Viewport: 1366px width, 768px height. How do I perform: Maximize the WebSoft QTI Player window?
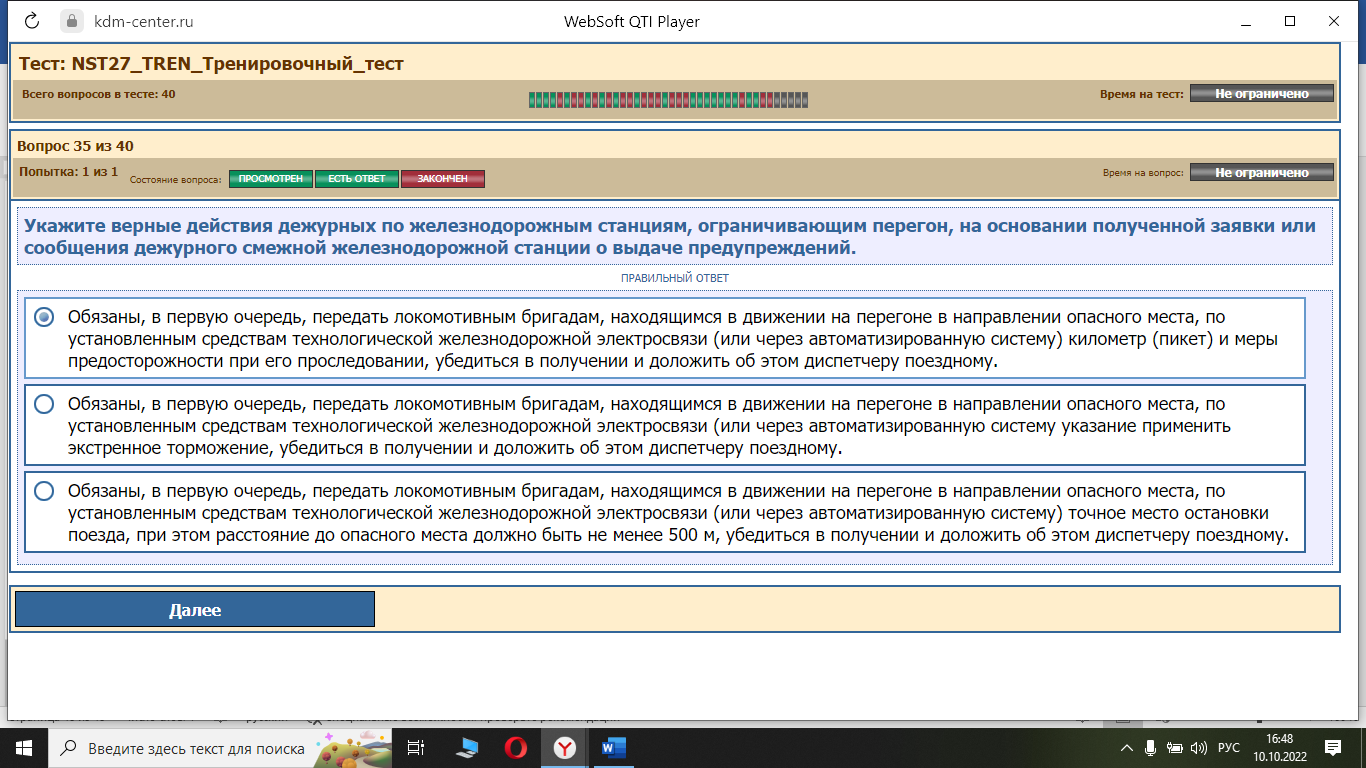click(1290, 21)
